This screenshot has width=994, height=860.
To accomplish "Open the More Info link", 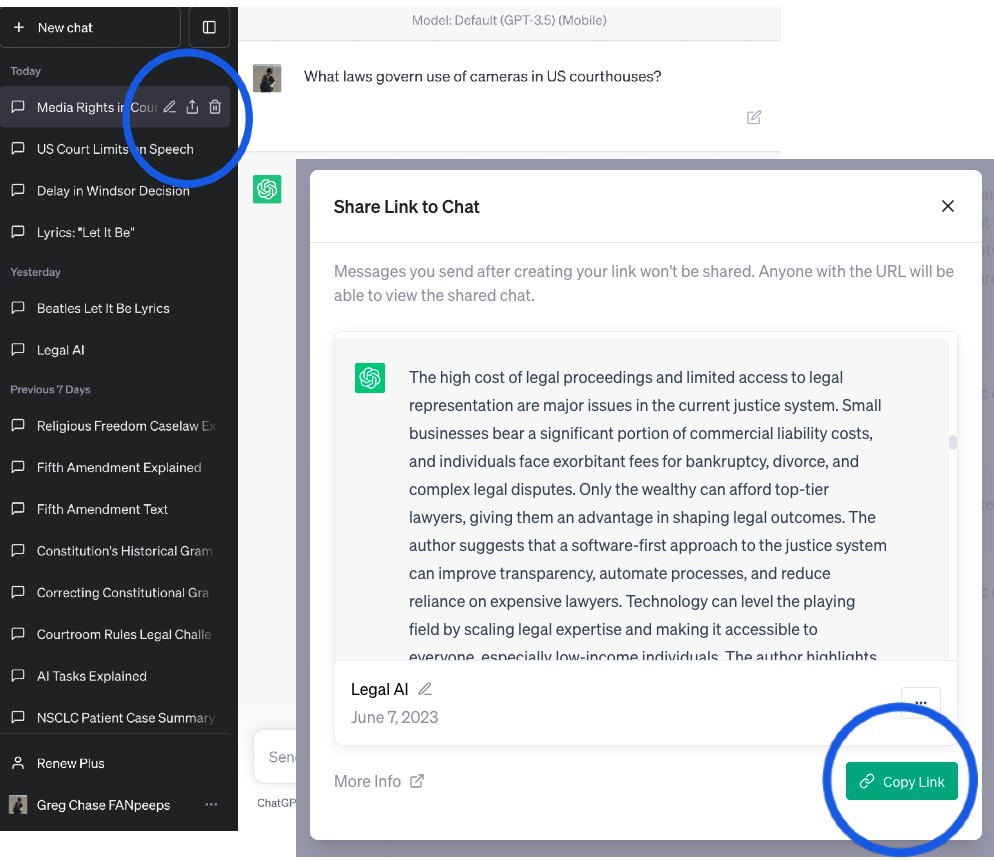I will click(x=378, y=781).
